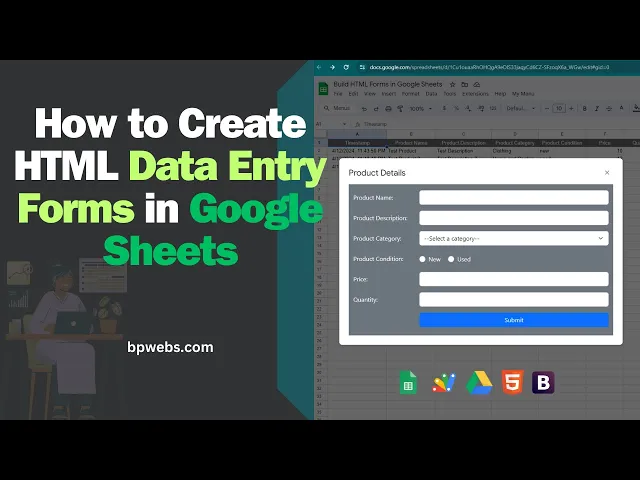Undo the last action
640x480 pixels.
click(x=364, y=109)
